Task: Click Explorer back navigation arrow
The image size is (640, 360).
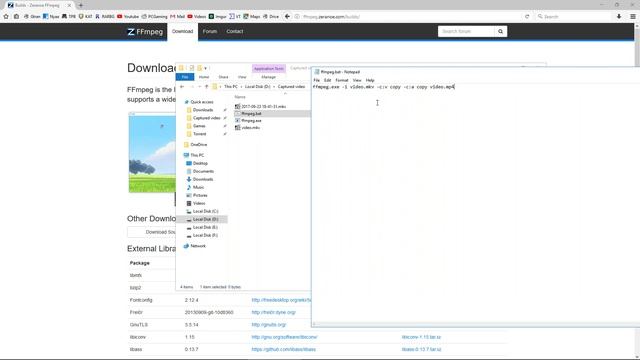Action: [182, 87]
